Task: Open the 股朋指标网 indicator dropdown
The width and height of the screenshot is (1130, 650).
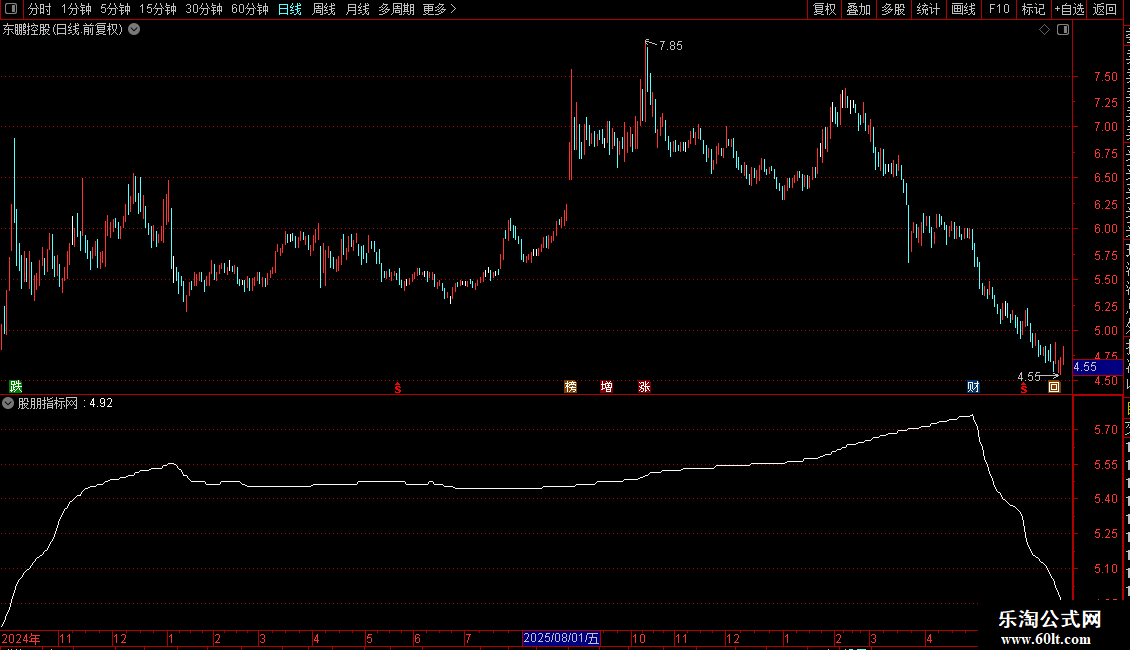Action: point(8,403)
